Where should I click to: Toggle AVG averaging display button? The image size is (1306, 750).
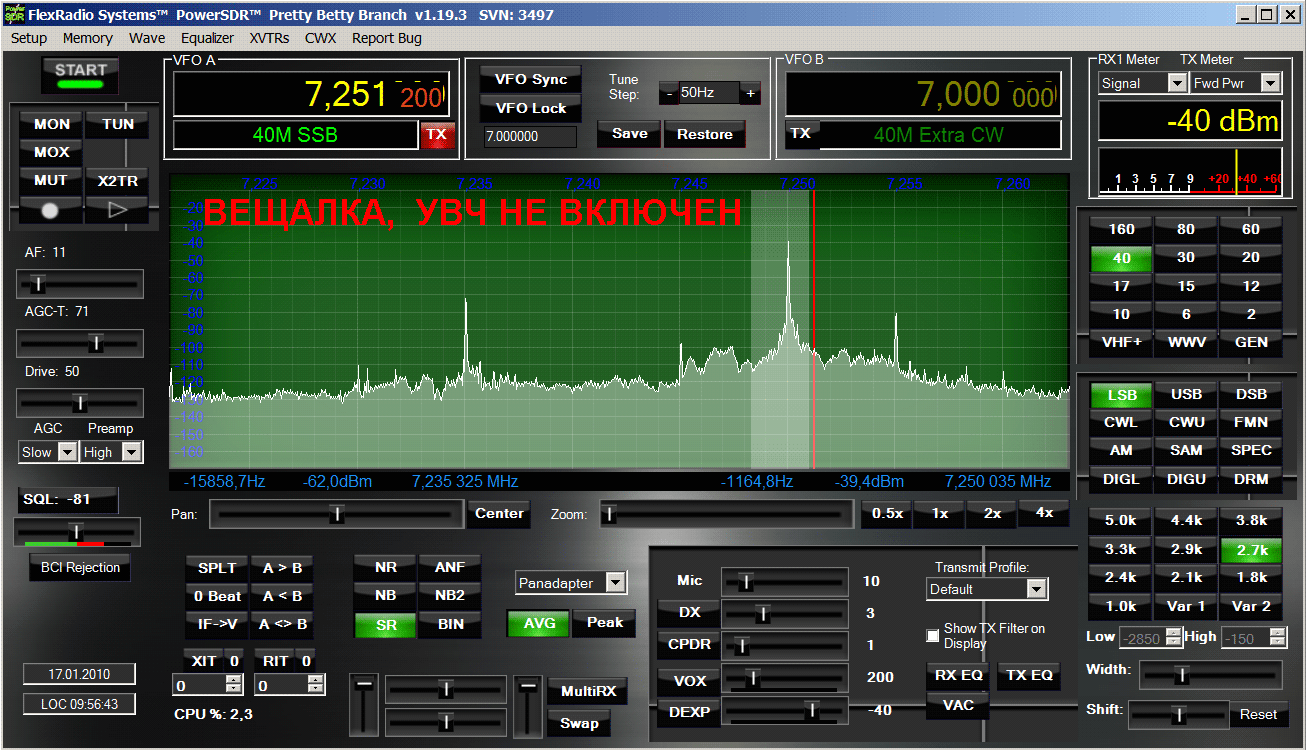pos(539,623)
